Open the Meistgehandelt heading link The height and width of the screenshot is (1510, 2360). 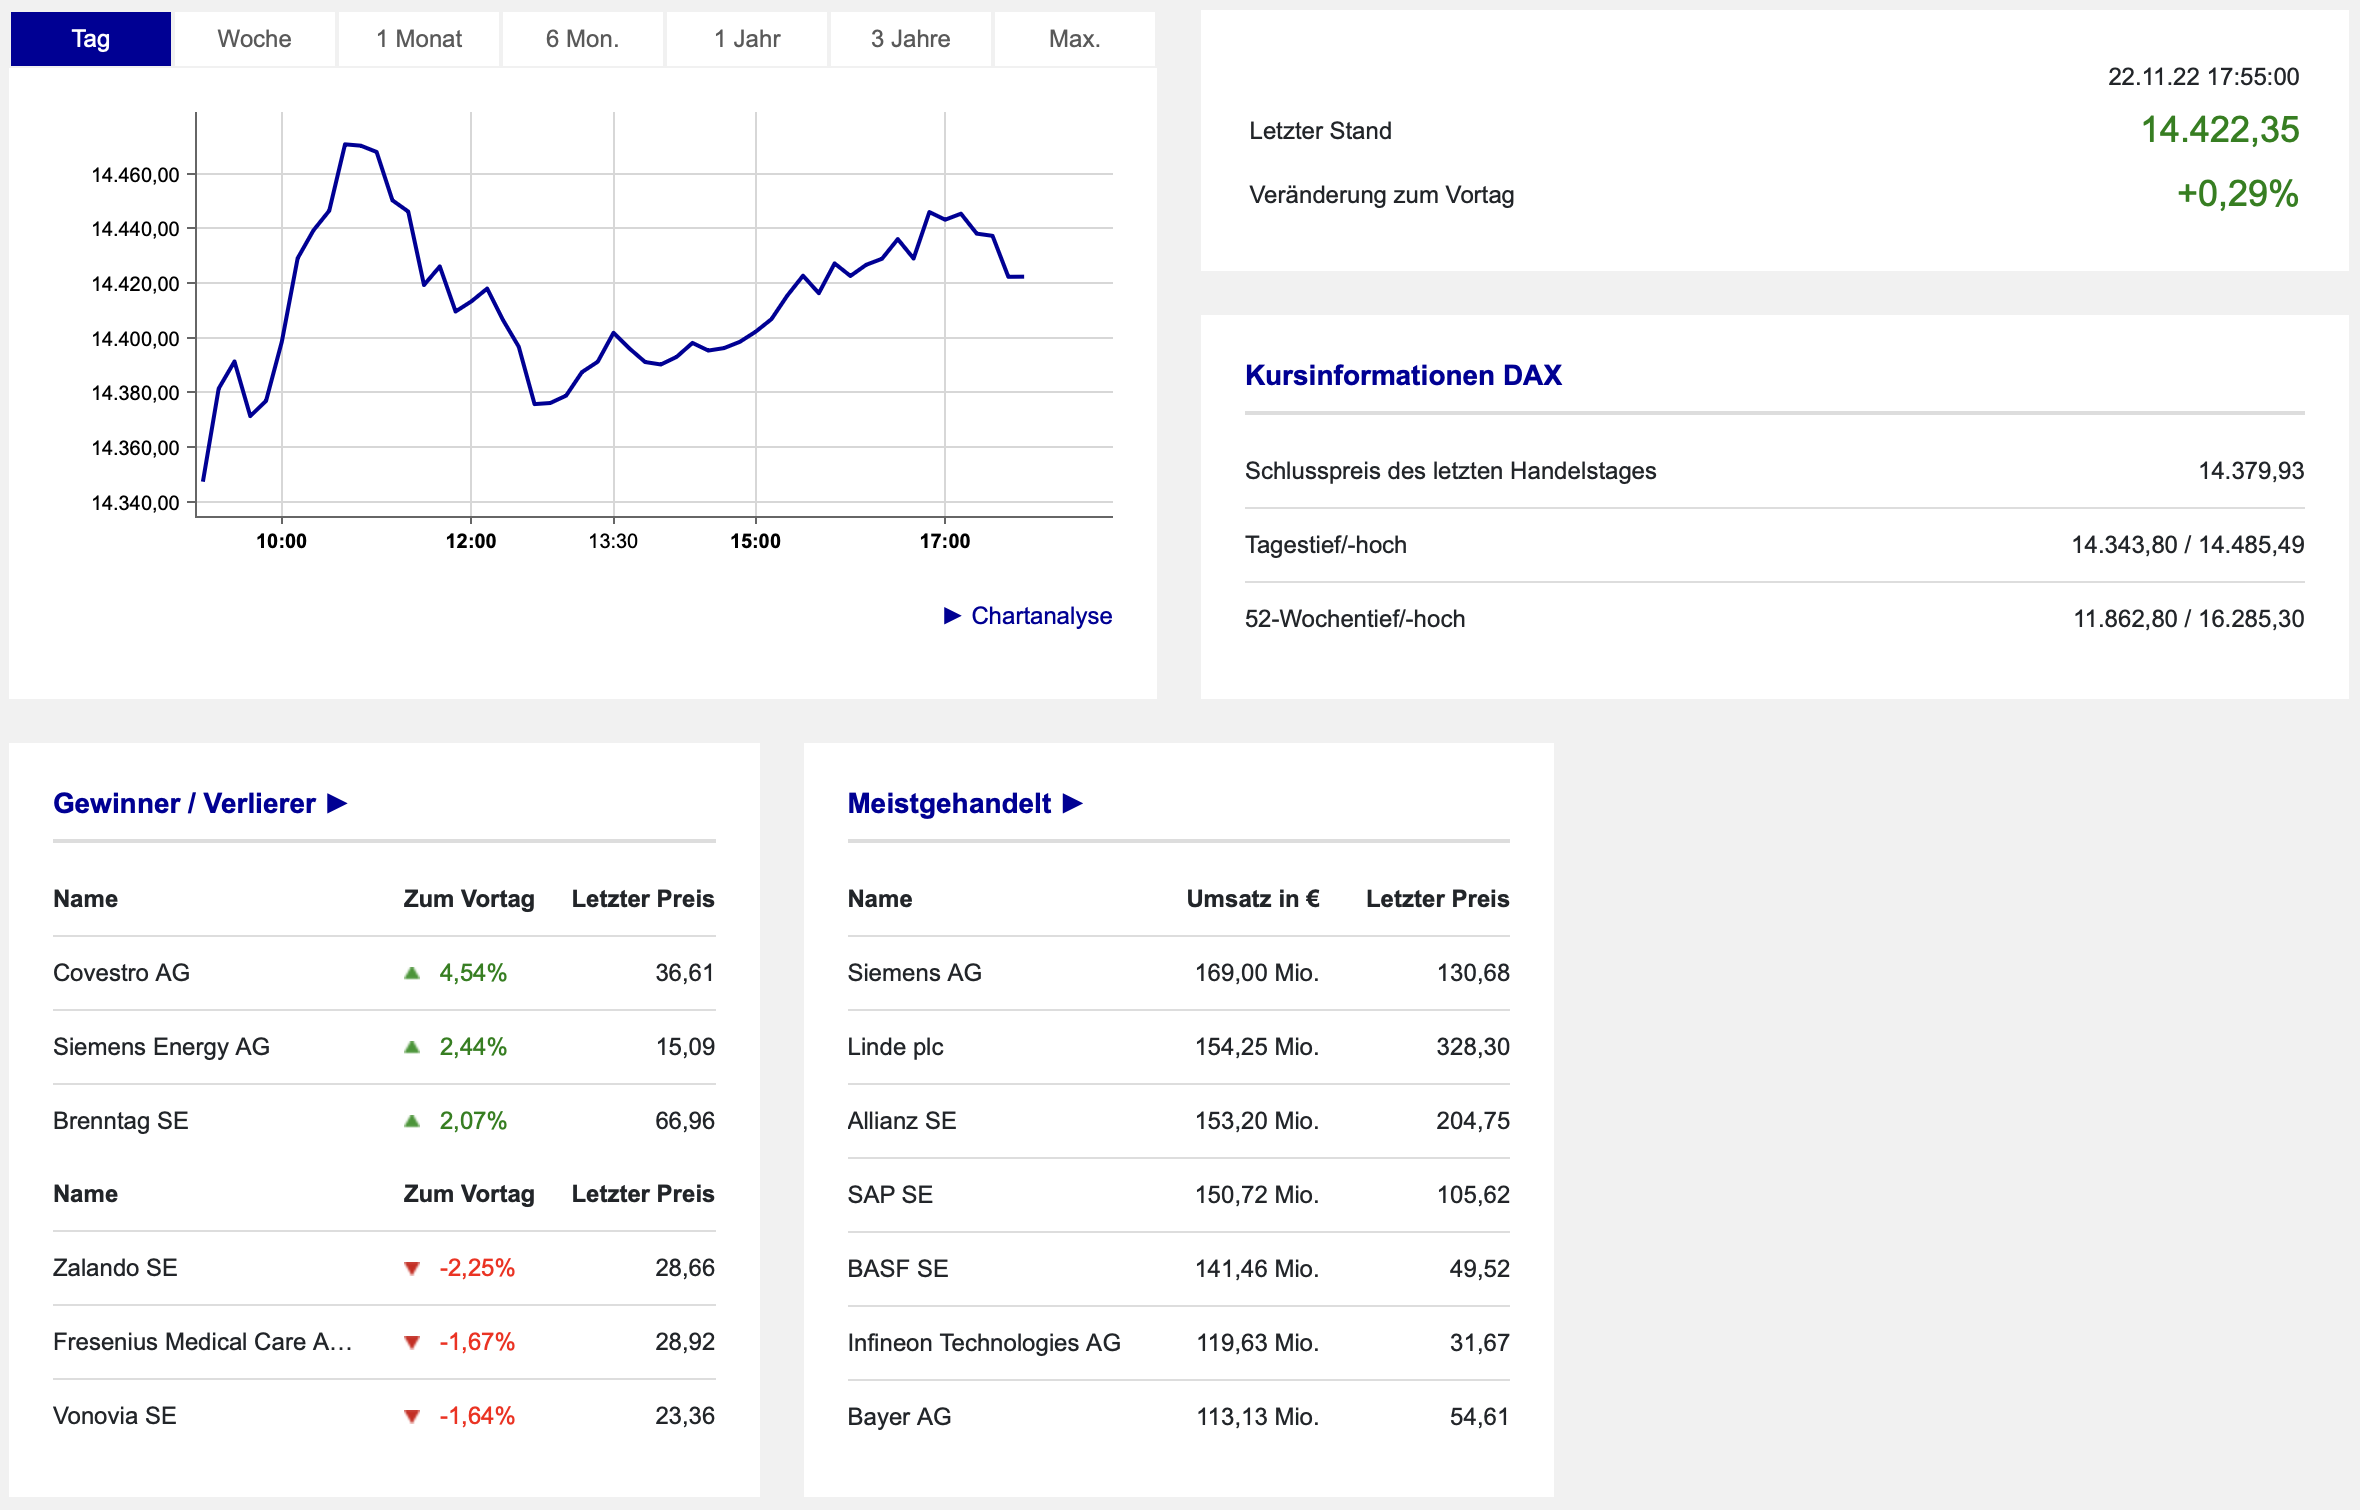(x=948, y=804)
